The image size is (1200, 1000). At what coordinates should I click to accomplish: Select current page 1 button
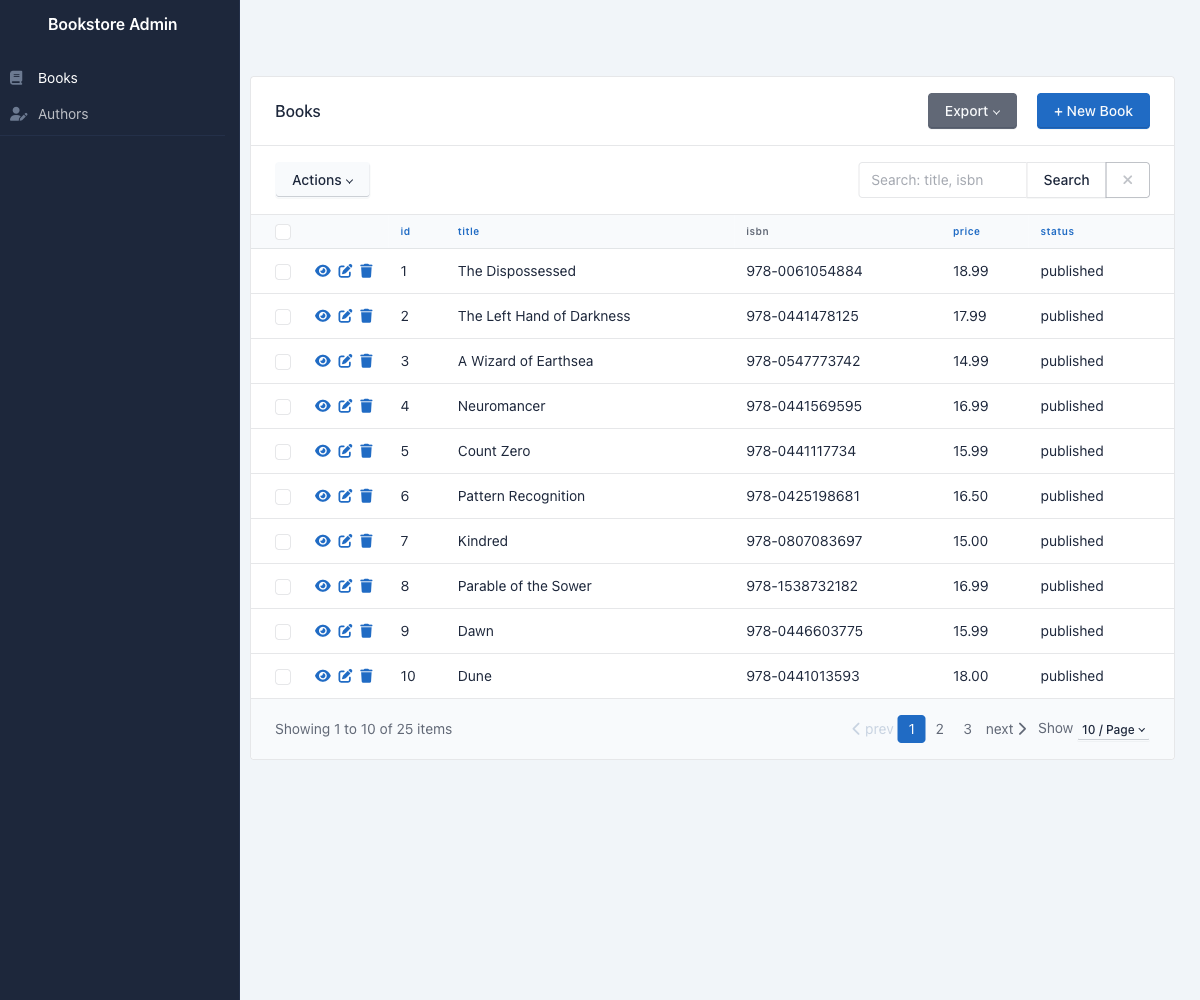[912, 729]
